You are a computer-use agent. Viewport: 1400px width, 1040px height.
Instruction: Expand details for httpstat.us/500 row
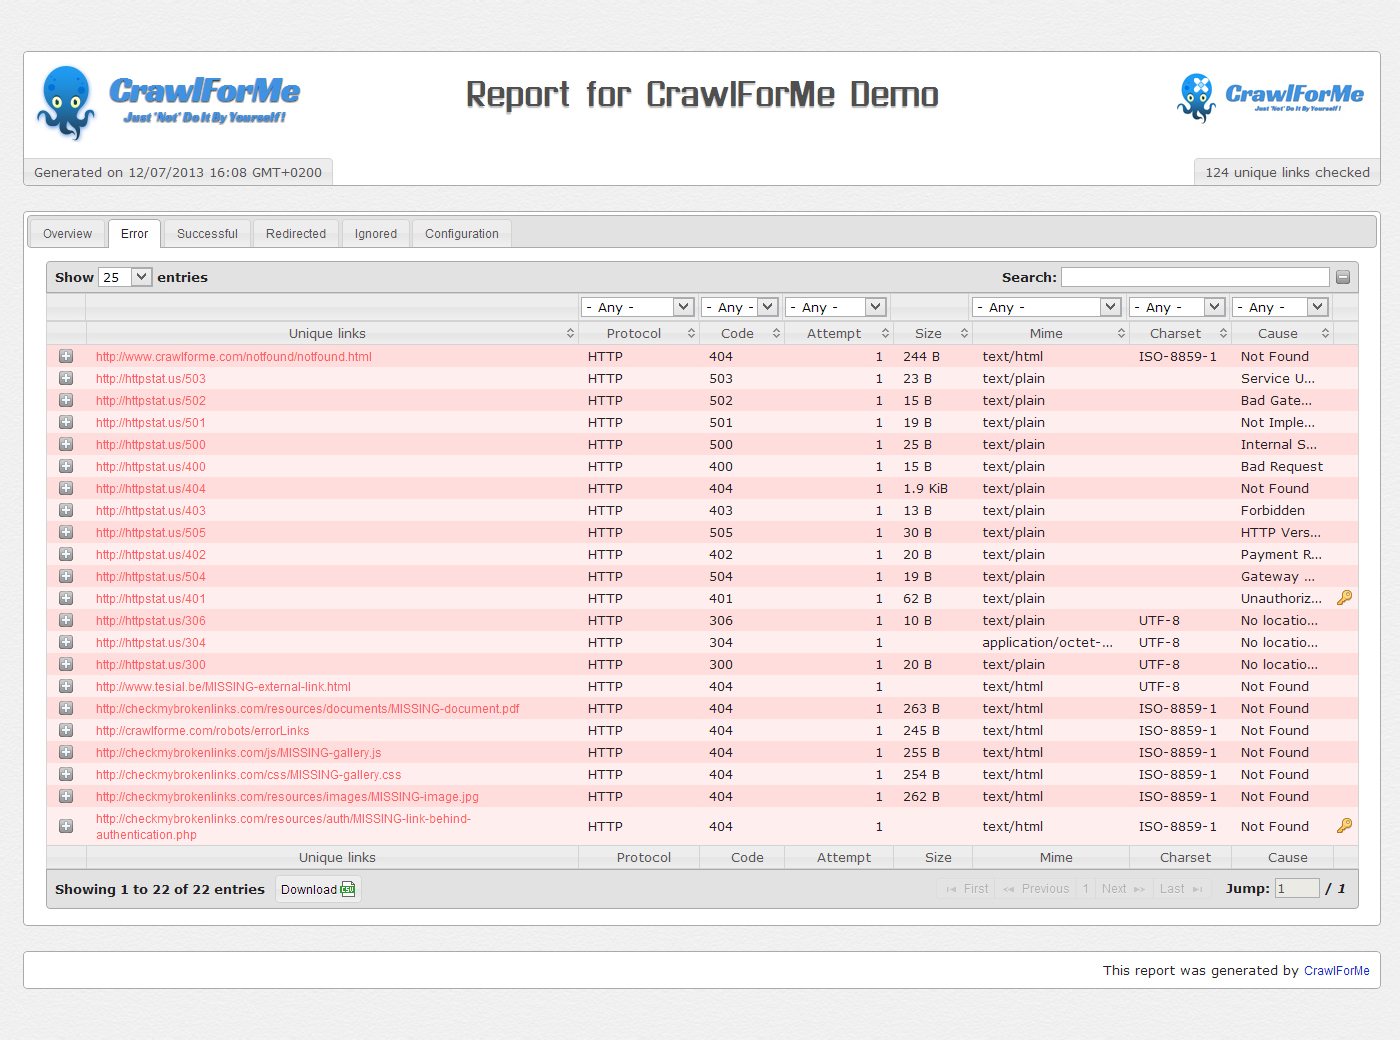[x=66, y=445]
